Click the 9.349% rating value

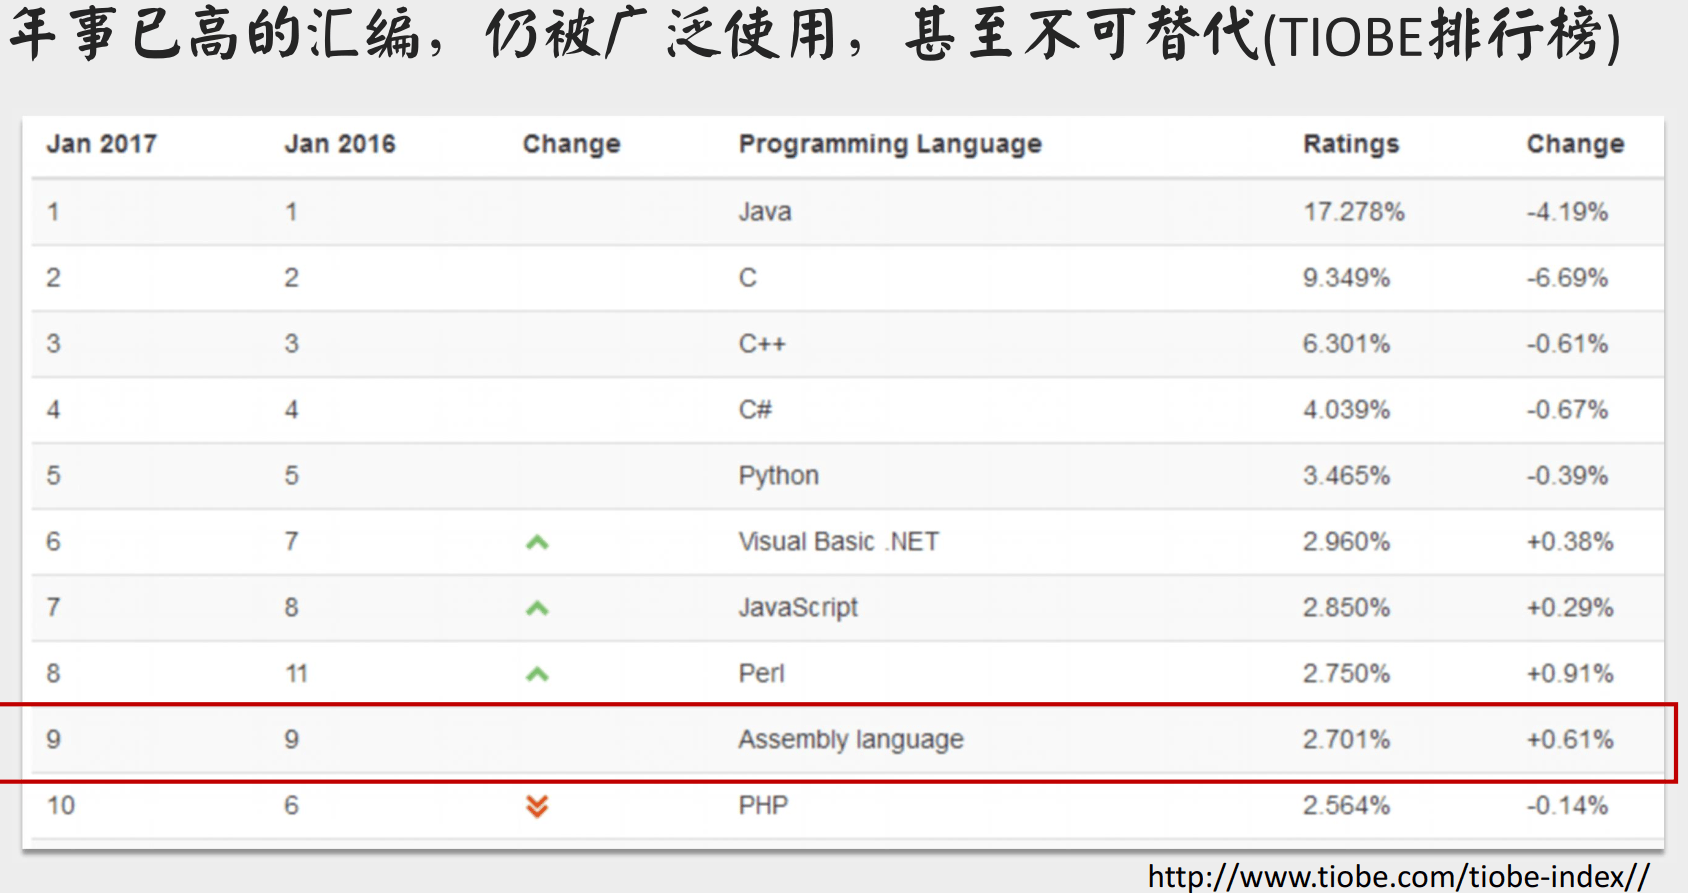pyautogui.click(x=1346, y=278)
